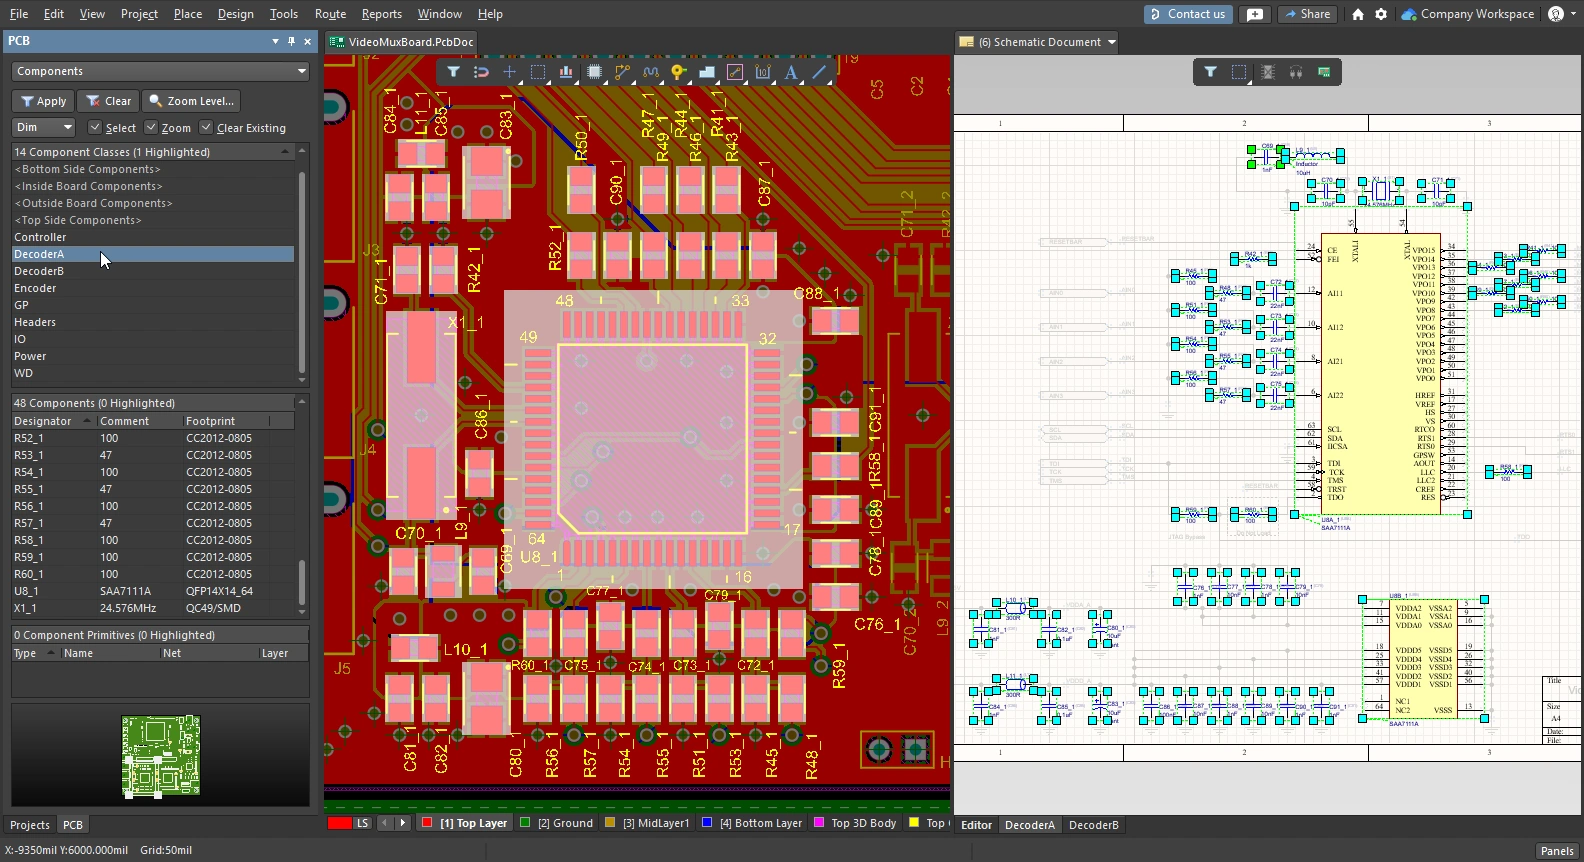1584x862 pixels.
Task: Open the Route menu
Action: click(x=330, y=14)
